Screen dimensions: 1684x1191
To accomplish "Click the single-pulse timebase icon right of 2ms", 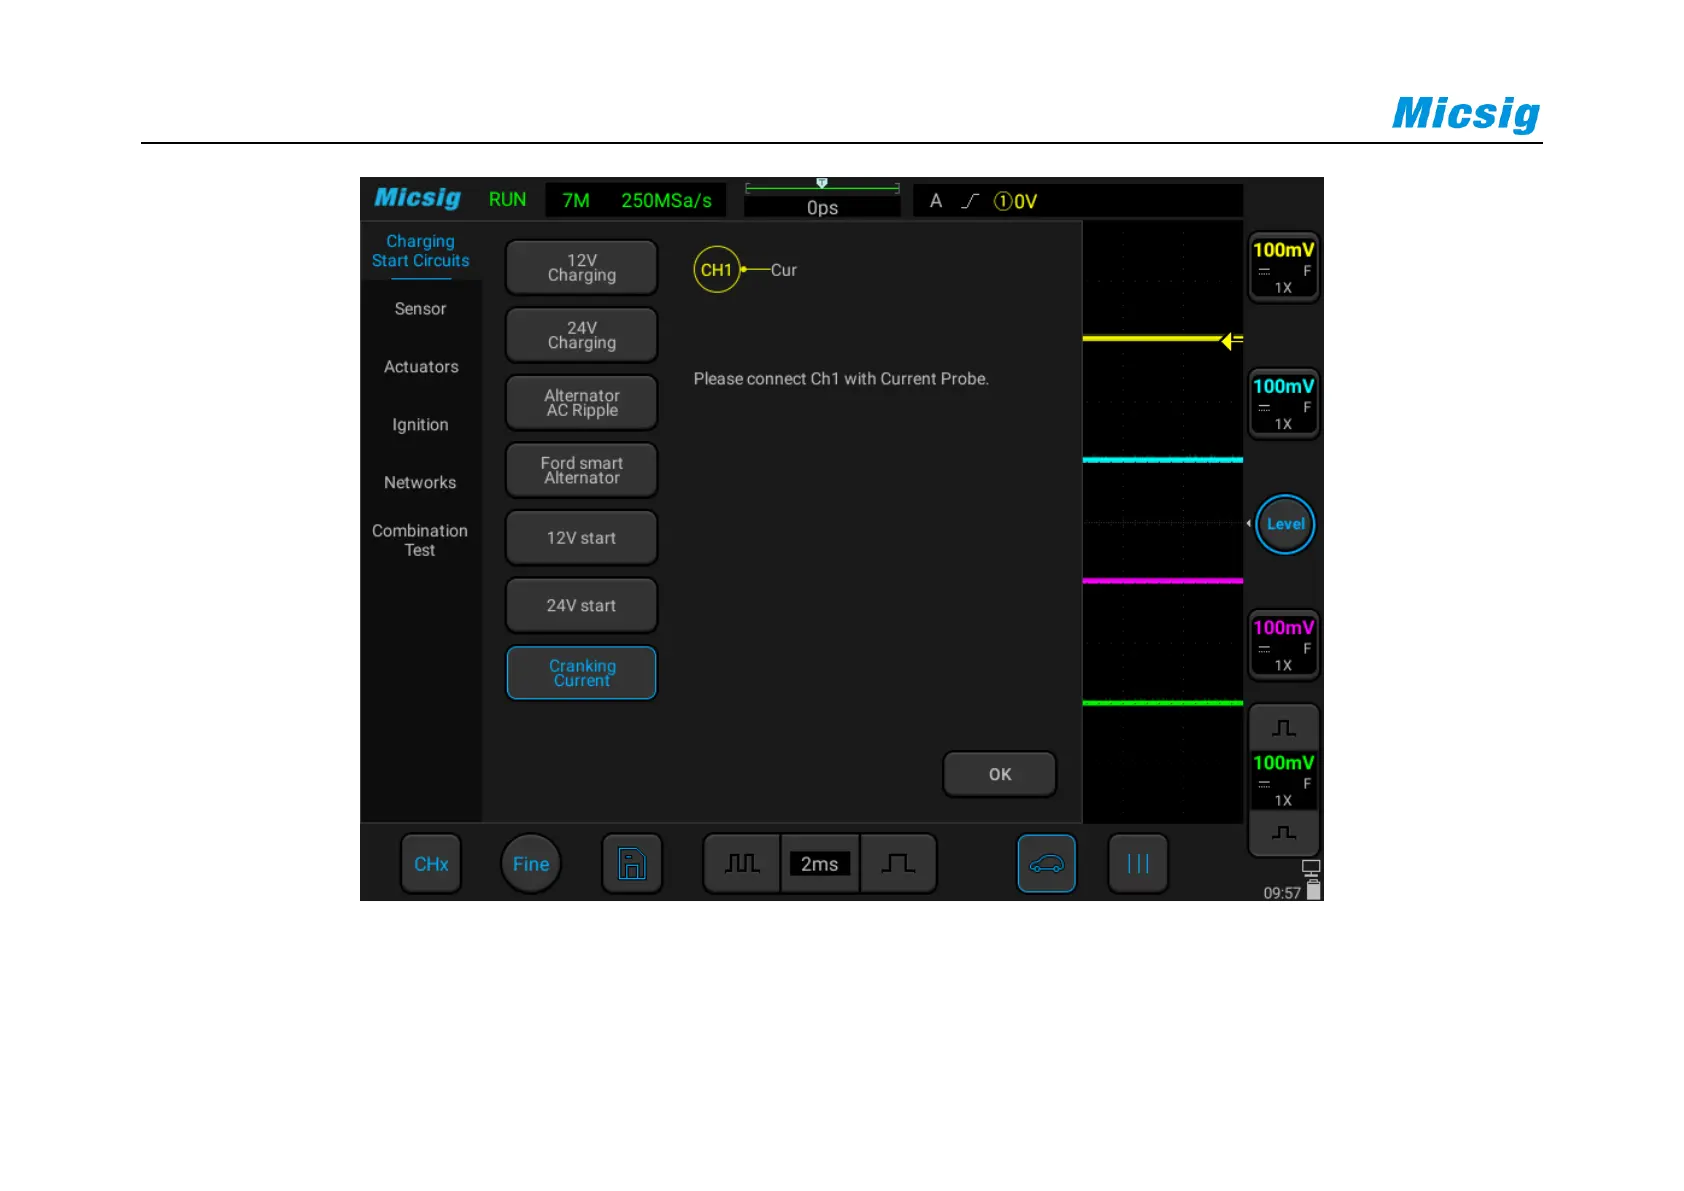I will [898, 863].
